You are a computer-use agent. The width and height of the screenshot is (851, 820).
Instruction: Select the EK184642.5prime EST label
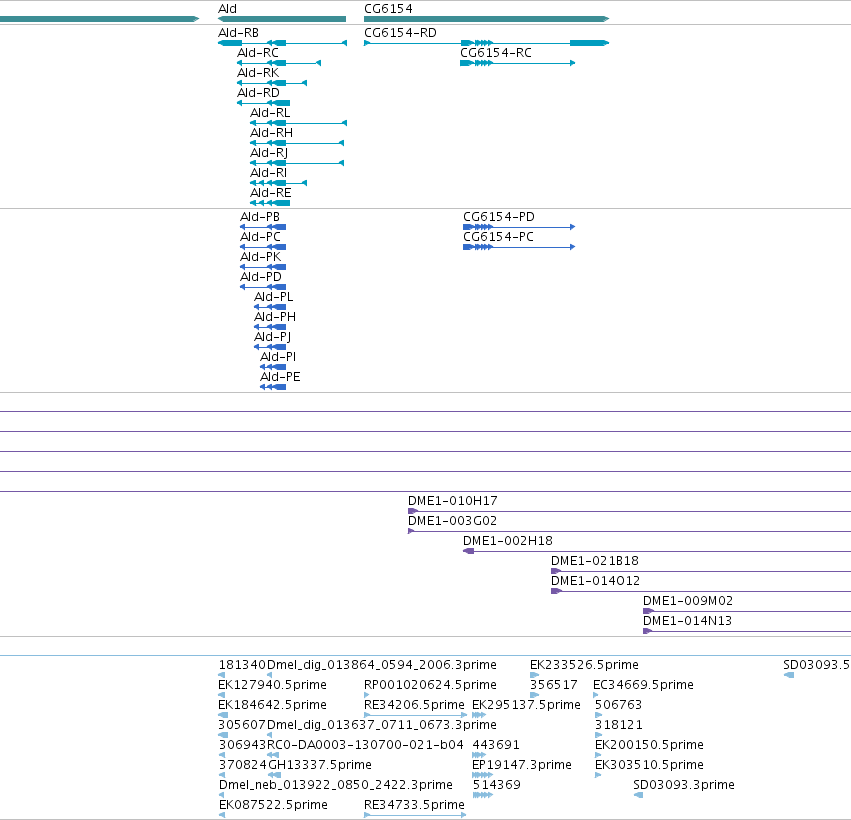[x=272, y=705]
